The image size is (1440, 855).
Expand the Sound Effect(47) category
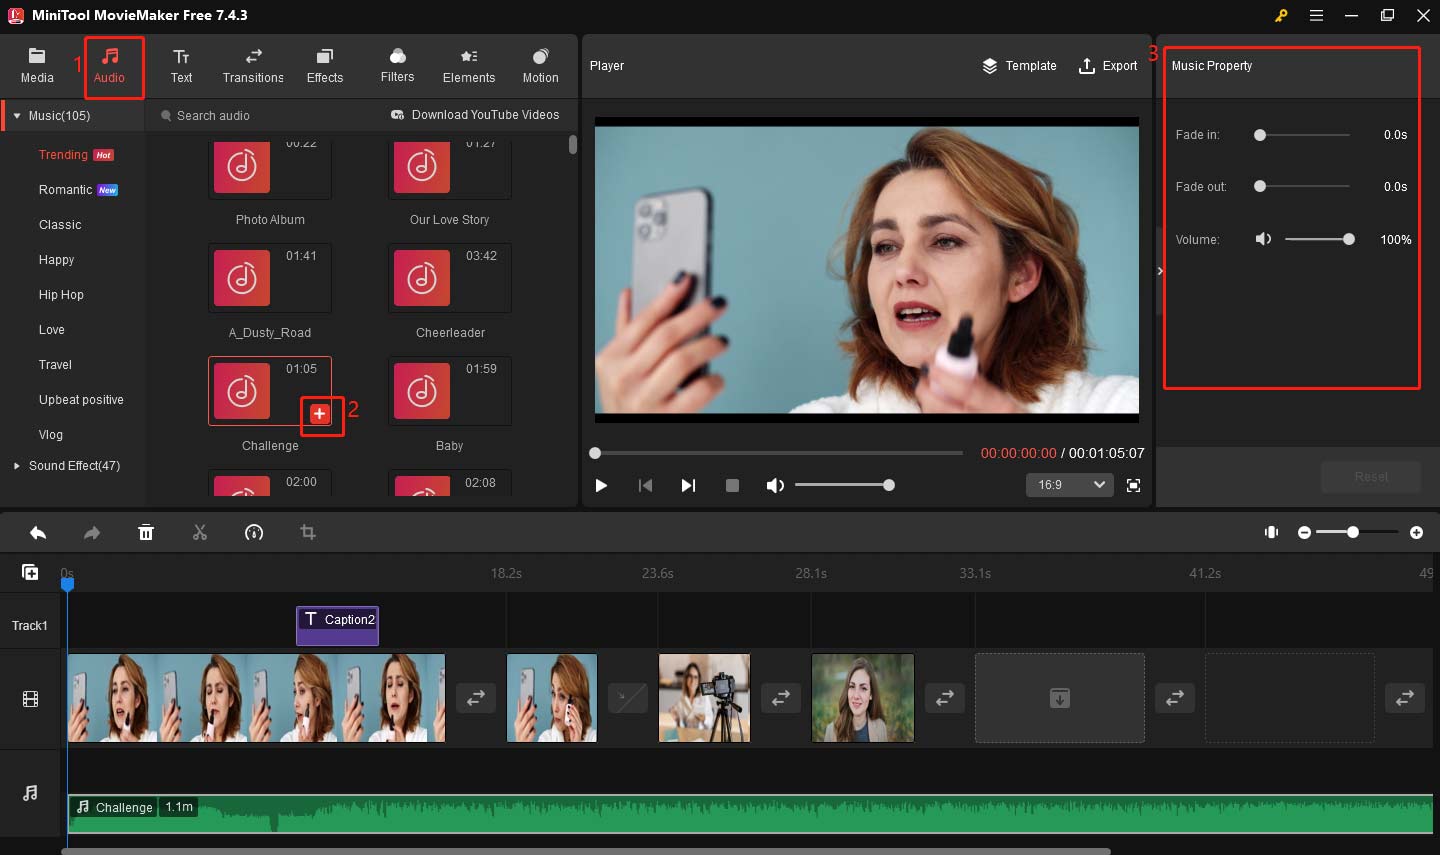click(x=17, y=466)
